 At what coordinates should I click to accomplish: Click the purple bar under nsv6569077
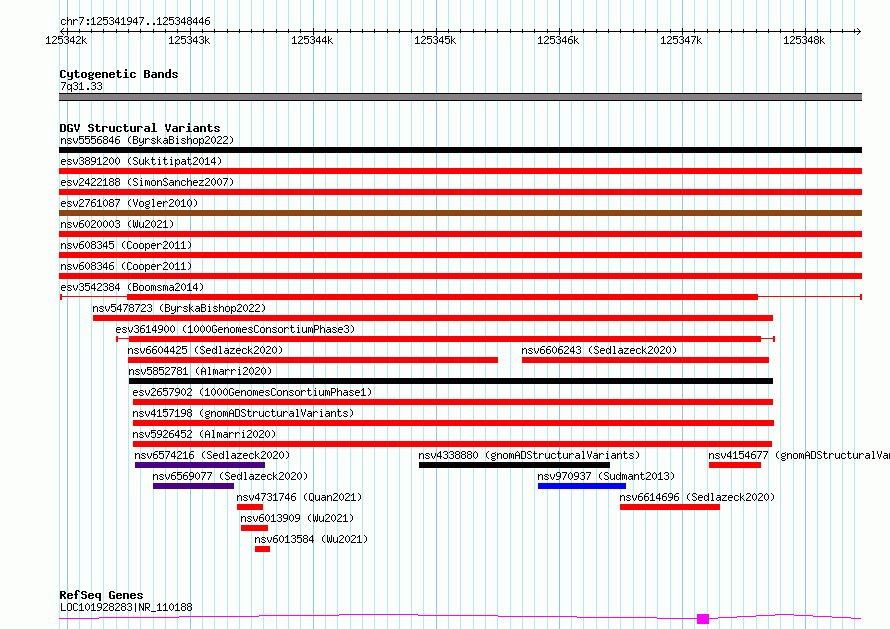[194, 487]
